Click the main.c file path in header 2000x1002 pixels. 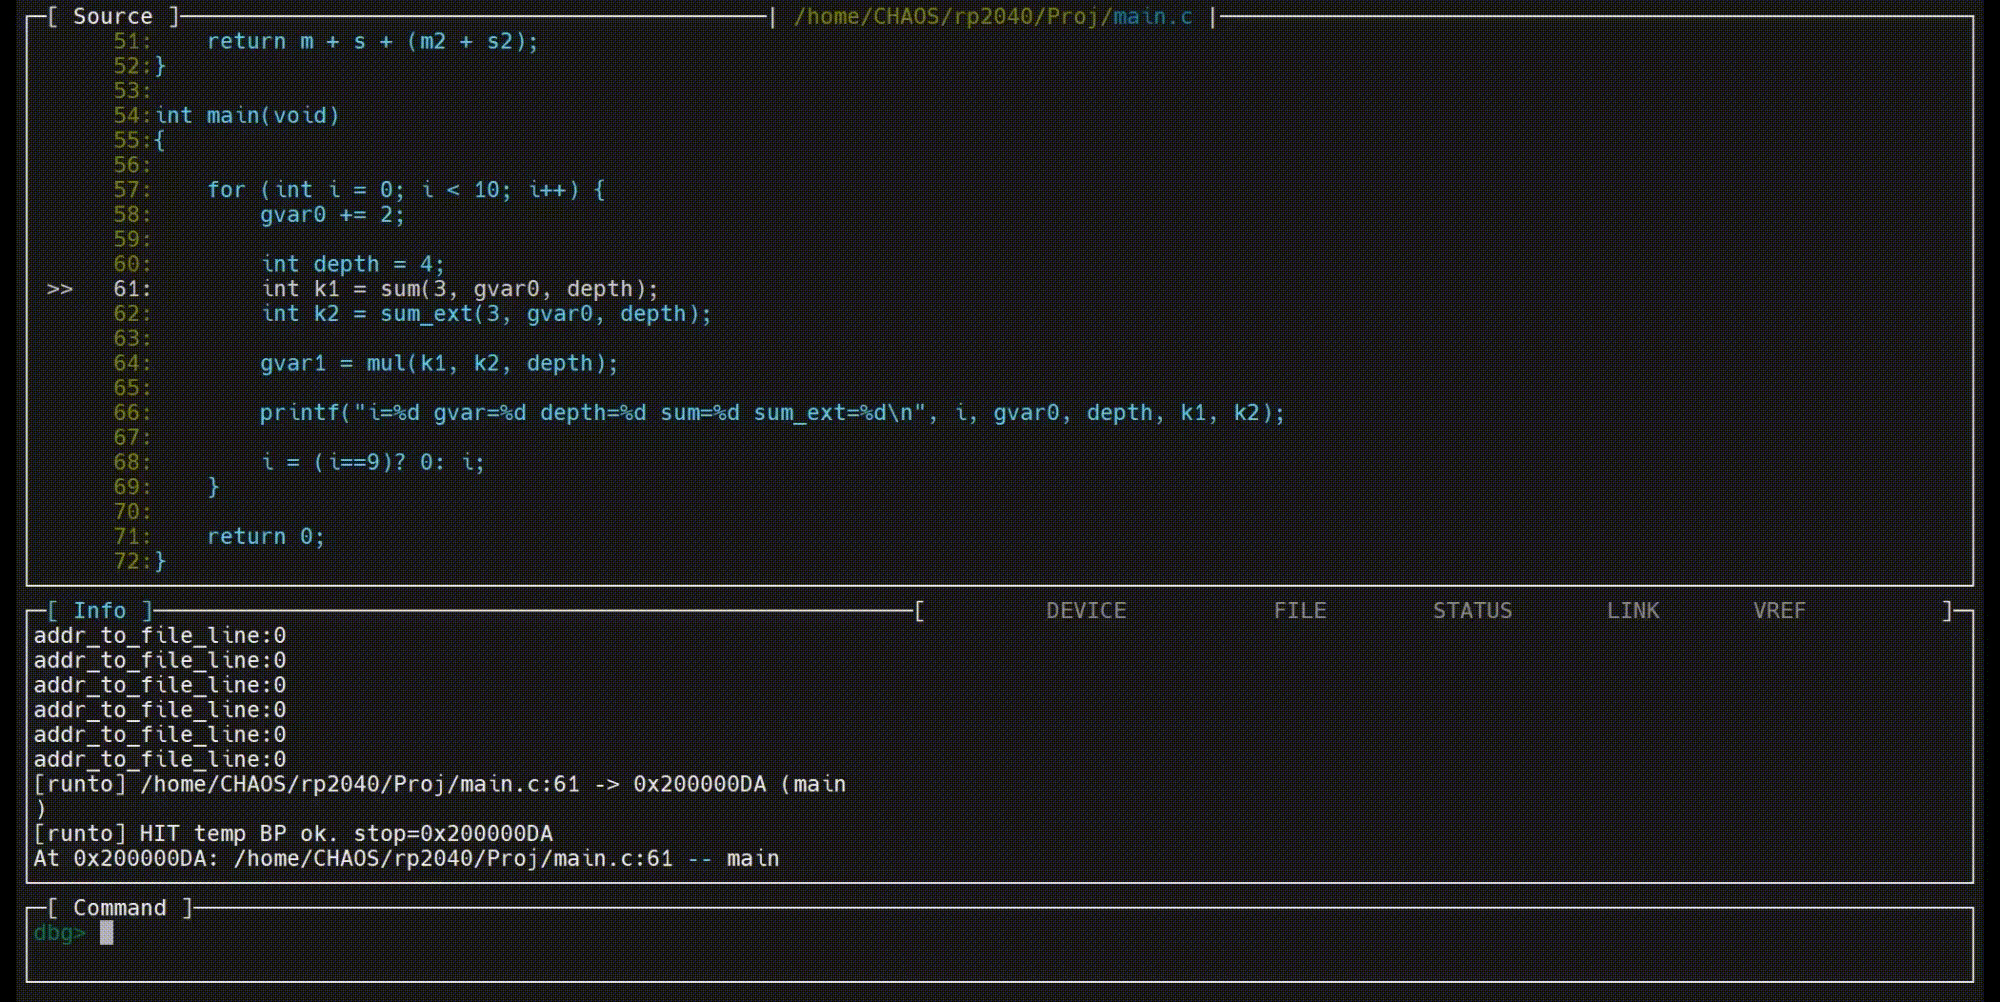point(992,16)
